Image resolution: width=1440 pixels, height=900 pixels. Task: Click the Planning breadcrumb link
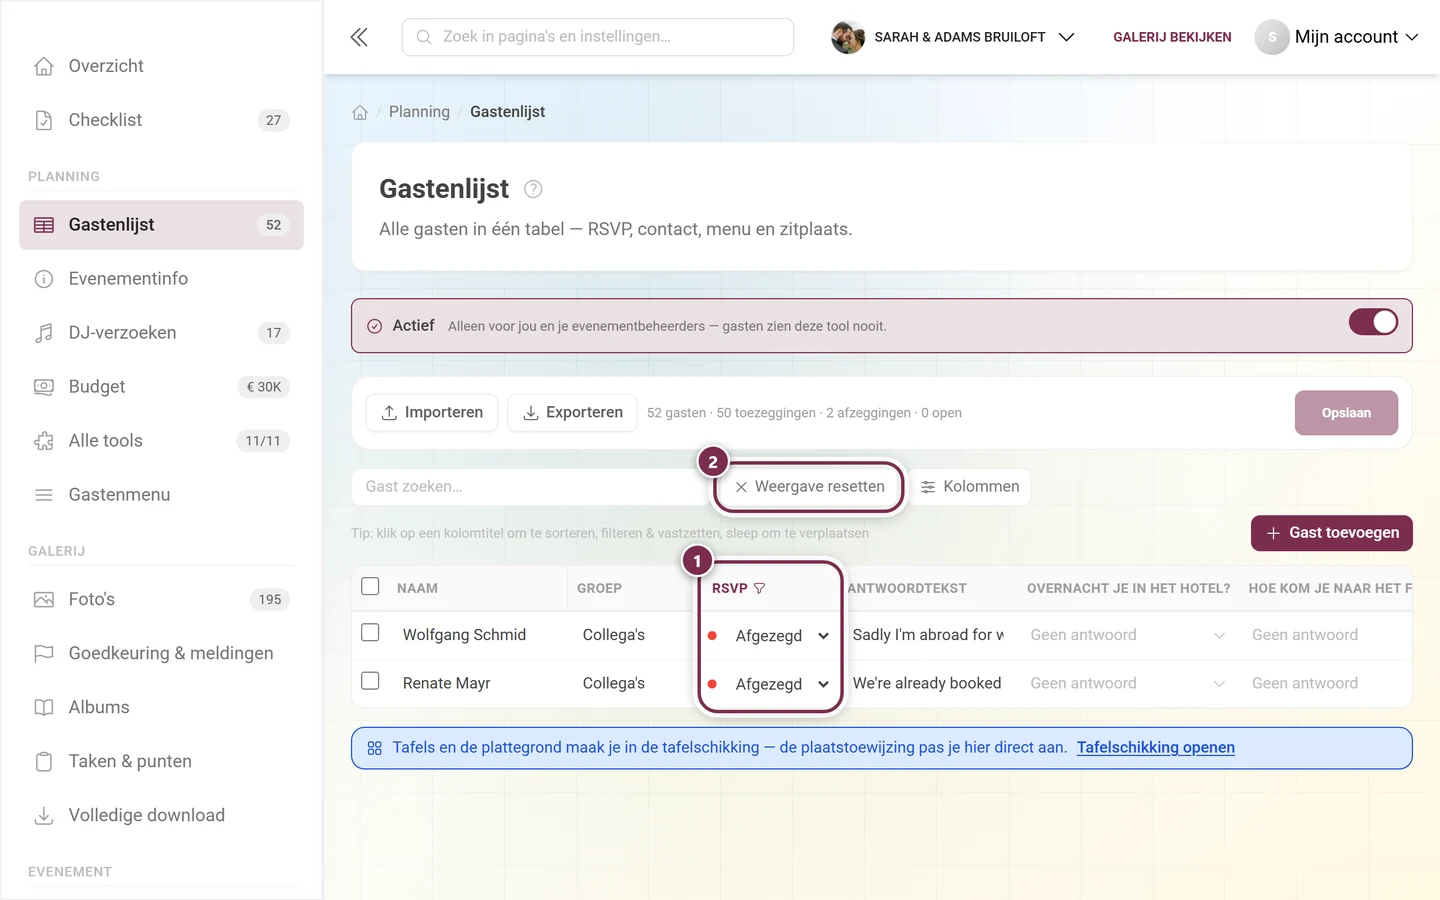(419, 112)
